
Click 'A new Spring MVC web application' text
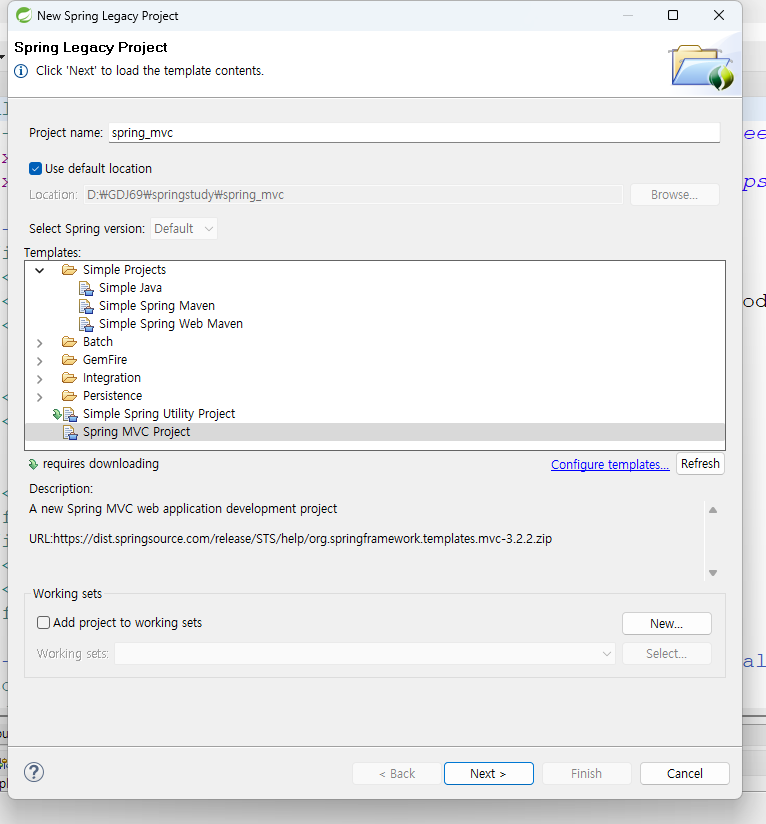(183, 509)
